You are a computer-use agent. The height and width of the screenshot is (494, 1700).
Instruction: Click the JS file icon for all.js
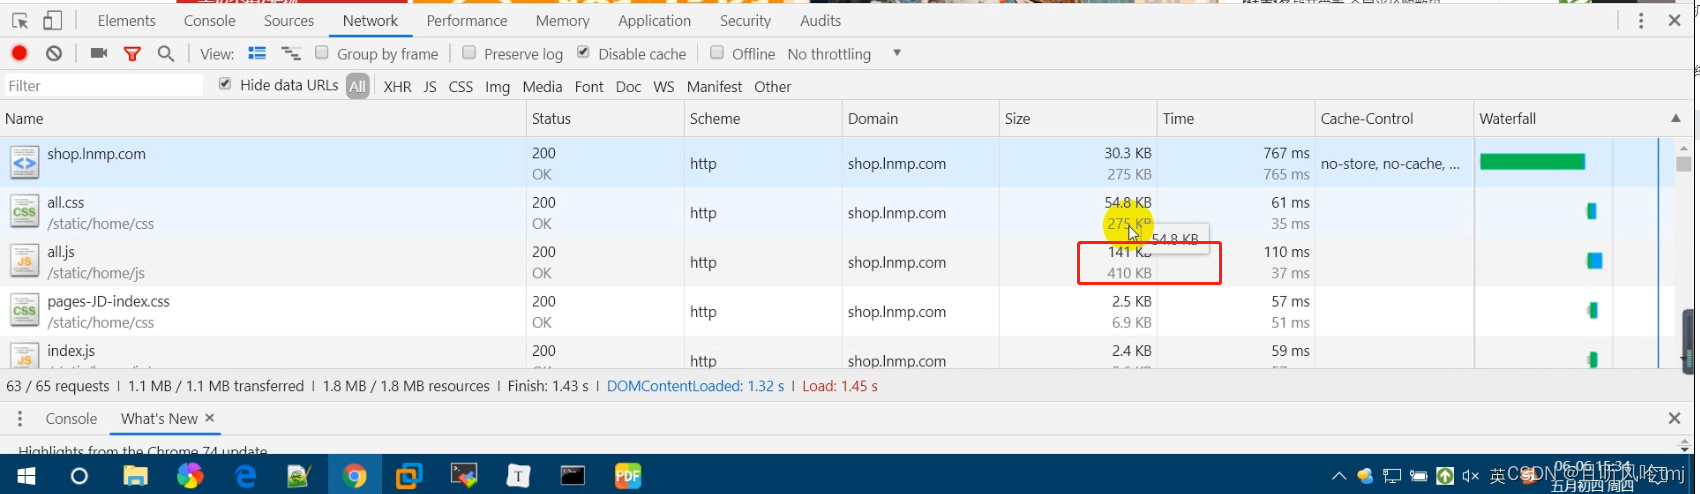[x=24, y=261]
